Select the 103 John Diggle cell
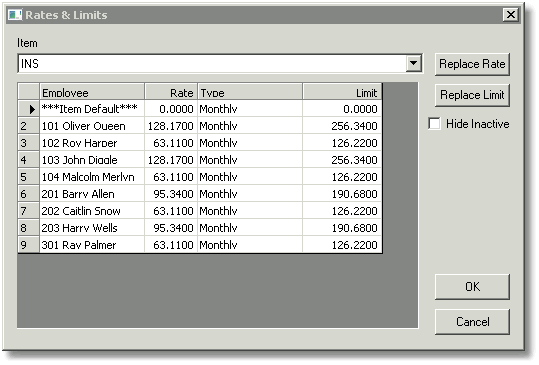This screenshot has height=365, width=539. tap(92, 160)
